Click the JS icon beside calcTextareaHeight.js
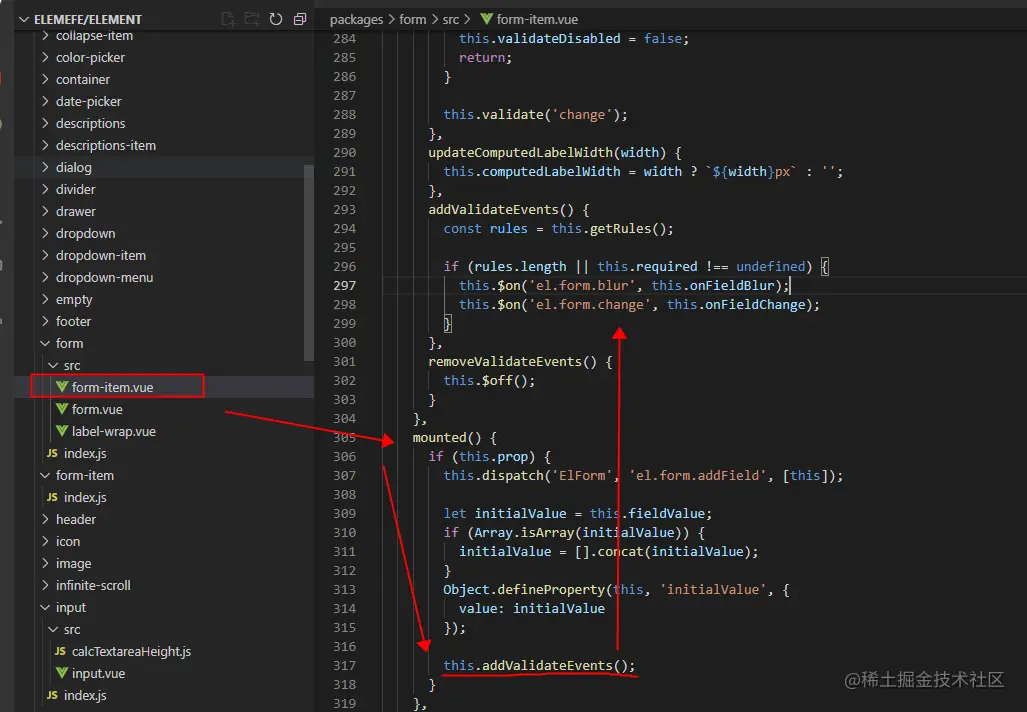Viewport: 1027px width, 712px height. click(60, 651)
